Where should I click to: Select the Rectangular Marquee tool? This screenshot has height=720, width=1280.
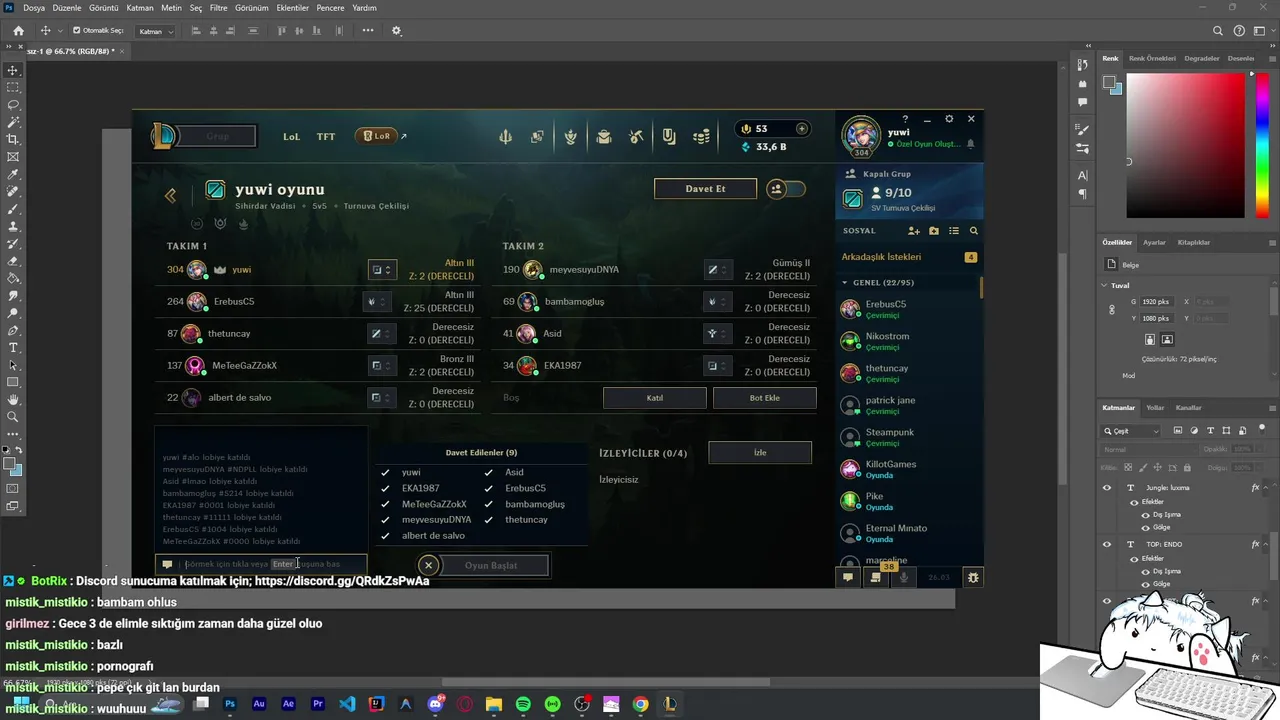point(13,88)
